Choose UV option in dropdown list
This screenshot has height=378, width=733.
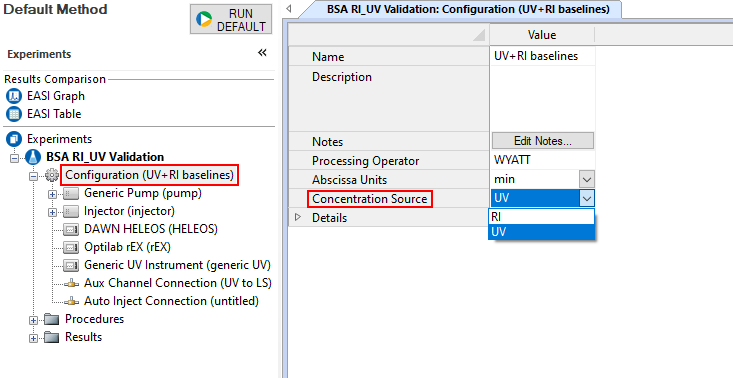[x=541, y=232]
